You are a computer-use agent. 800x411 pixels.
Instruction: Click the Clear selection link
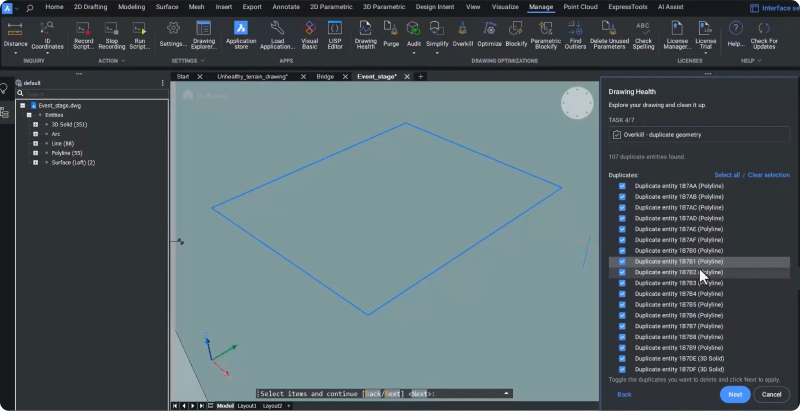[x=768, y=175]
